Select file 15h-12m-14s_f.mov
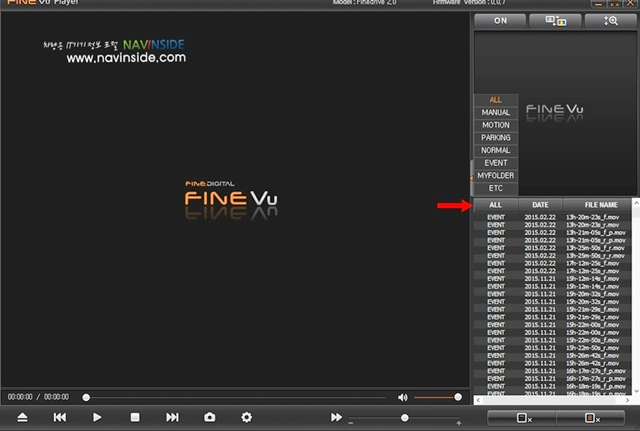 click(x=553, y=279)
